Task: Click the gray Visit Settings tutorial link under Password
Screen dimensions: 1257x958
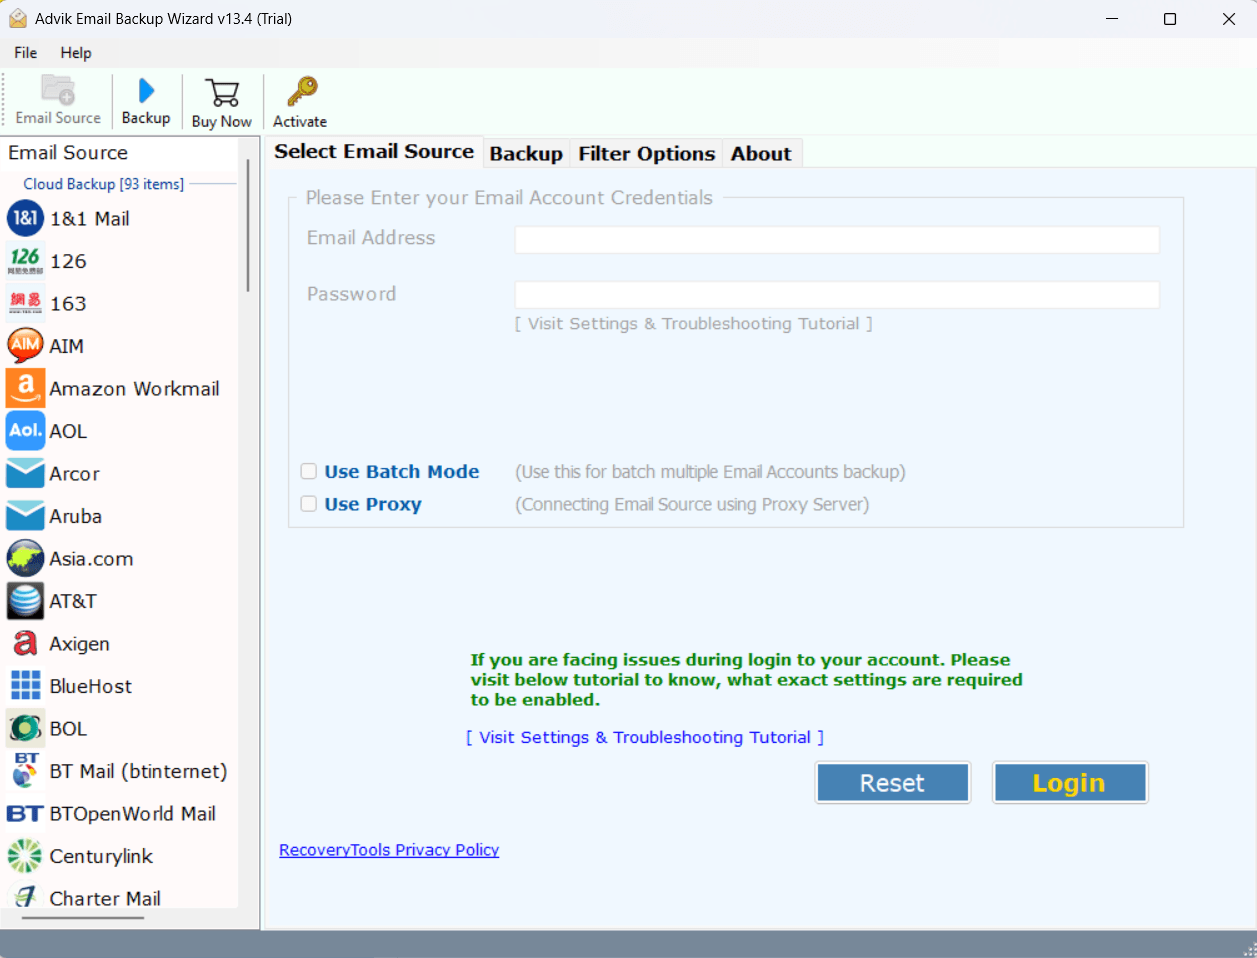Action: 693,324
